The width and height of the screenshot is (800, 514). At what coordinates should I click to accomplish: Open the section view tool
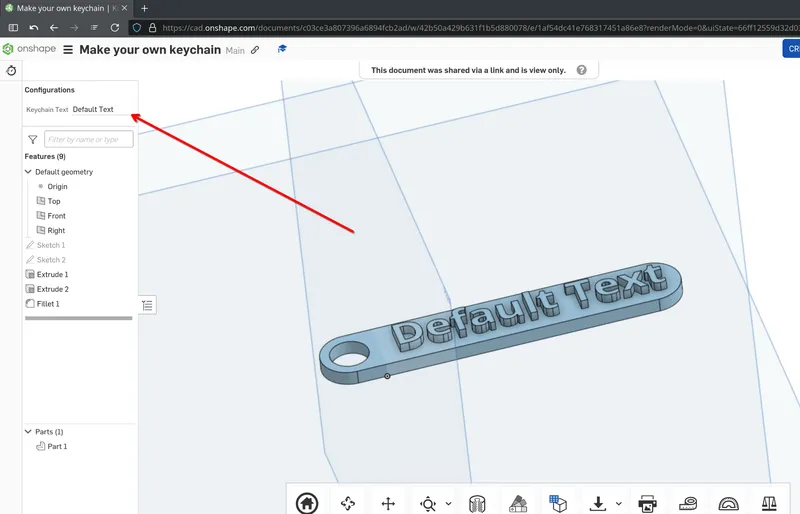click(477, 503)
